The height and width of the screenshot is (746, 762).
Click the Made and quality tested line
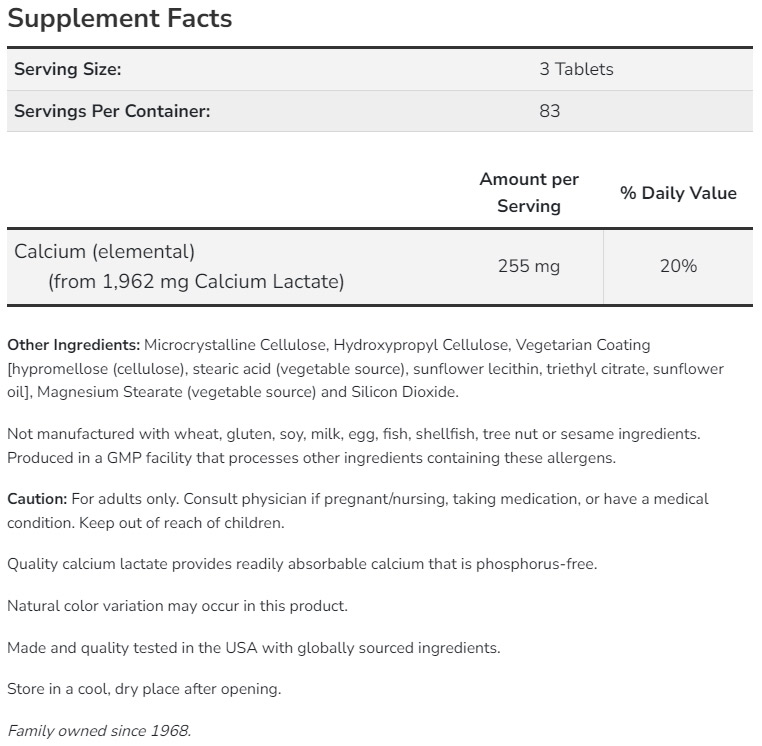click(253, 647)
